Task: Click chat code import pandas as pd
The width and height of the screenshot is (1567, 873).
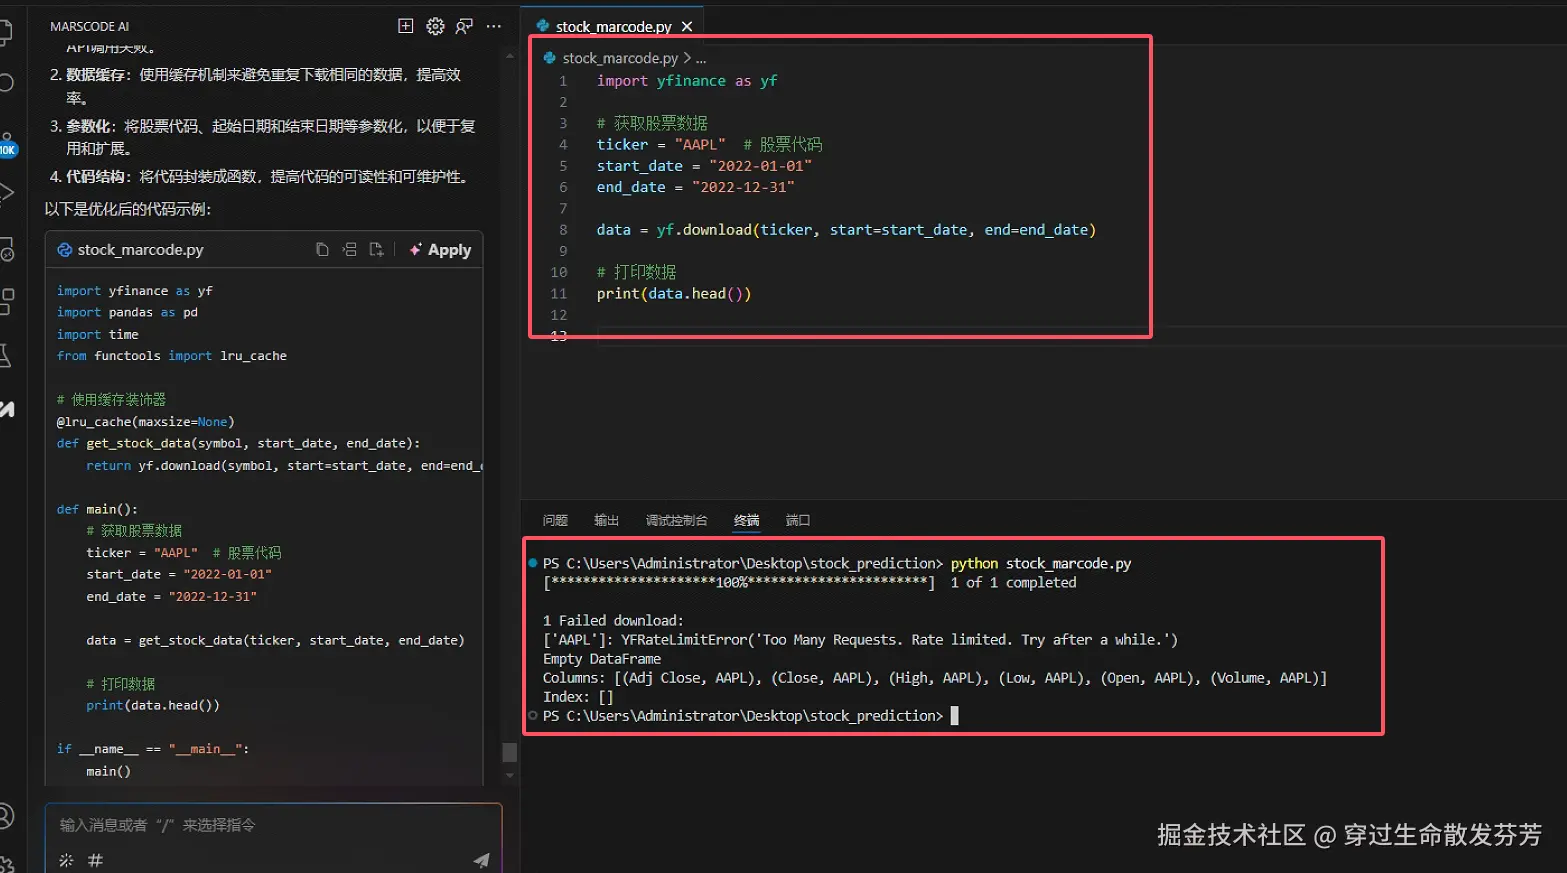Action: click(x=127, y=313)
